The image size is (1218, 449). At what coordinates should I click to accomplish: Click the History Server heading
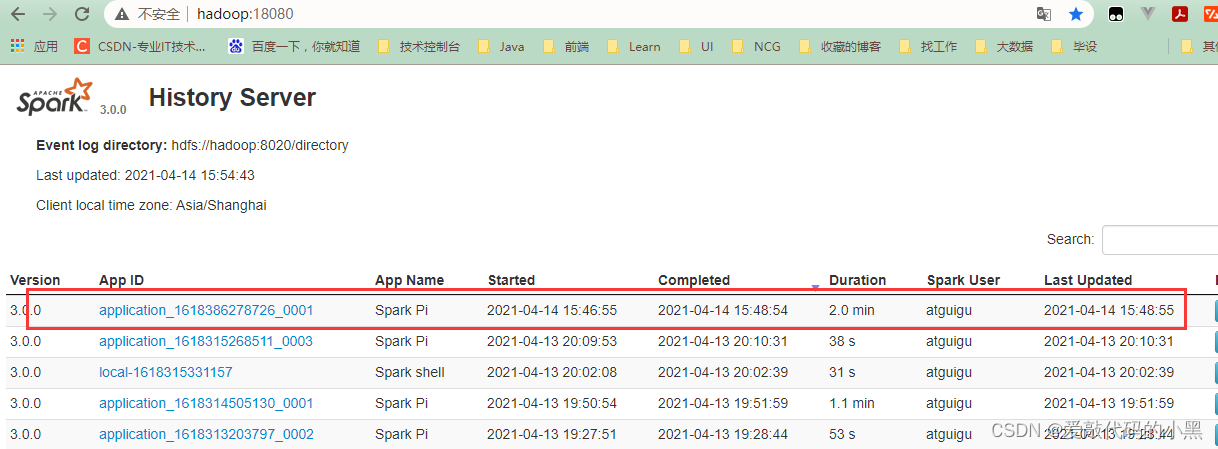pyautogui.click(x=232, y=98)
